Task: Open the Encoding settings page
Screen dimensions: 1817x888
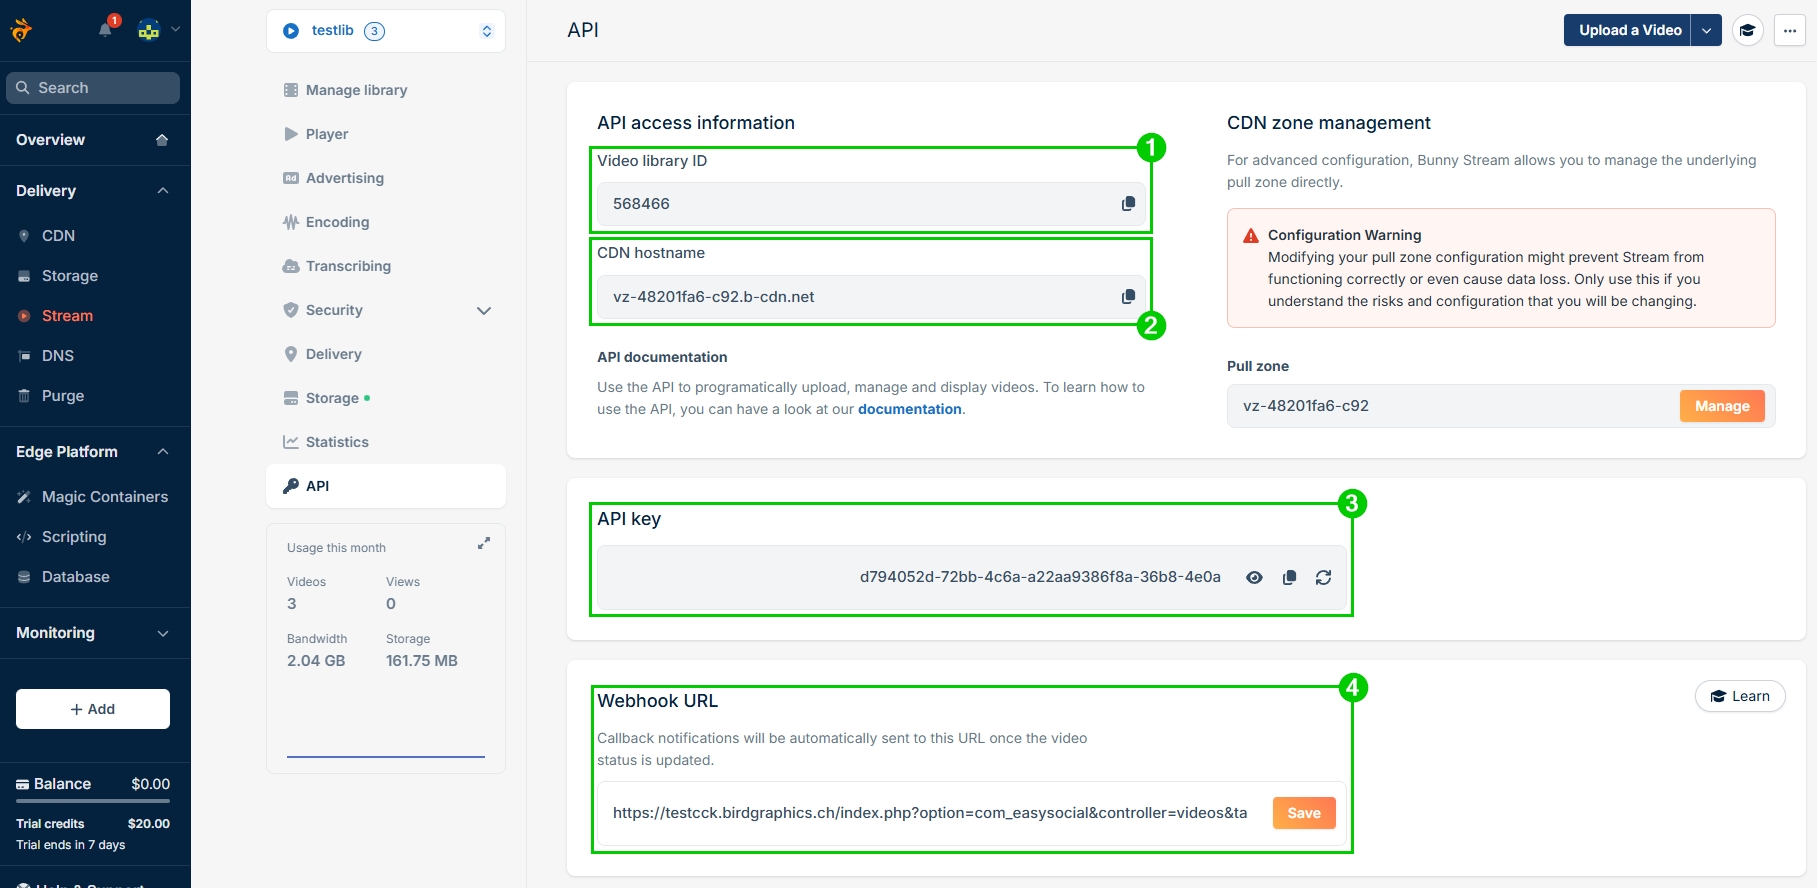Action: pos(337,222)
